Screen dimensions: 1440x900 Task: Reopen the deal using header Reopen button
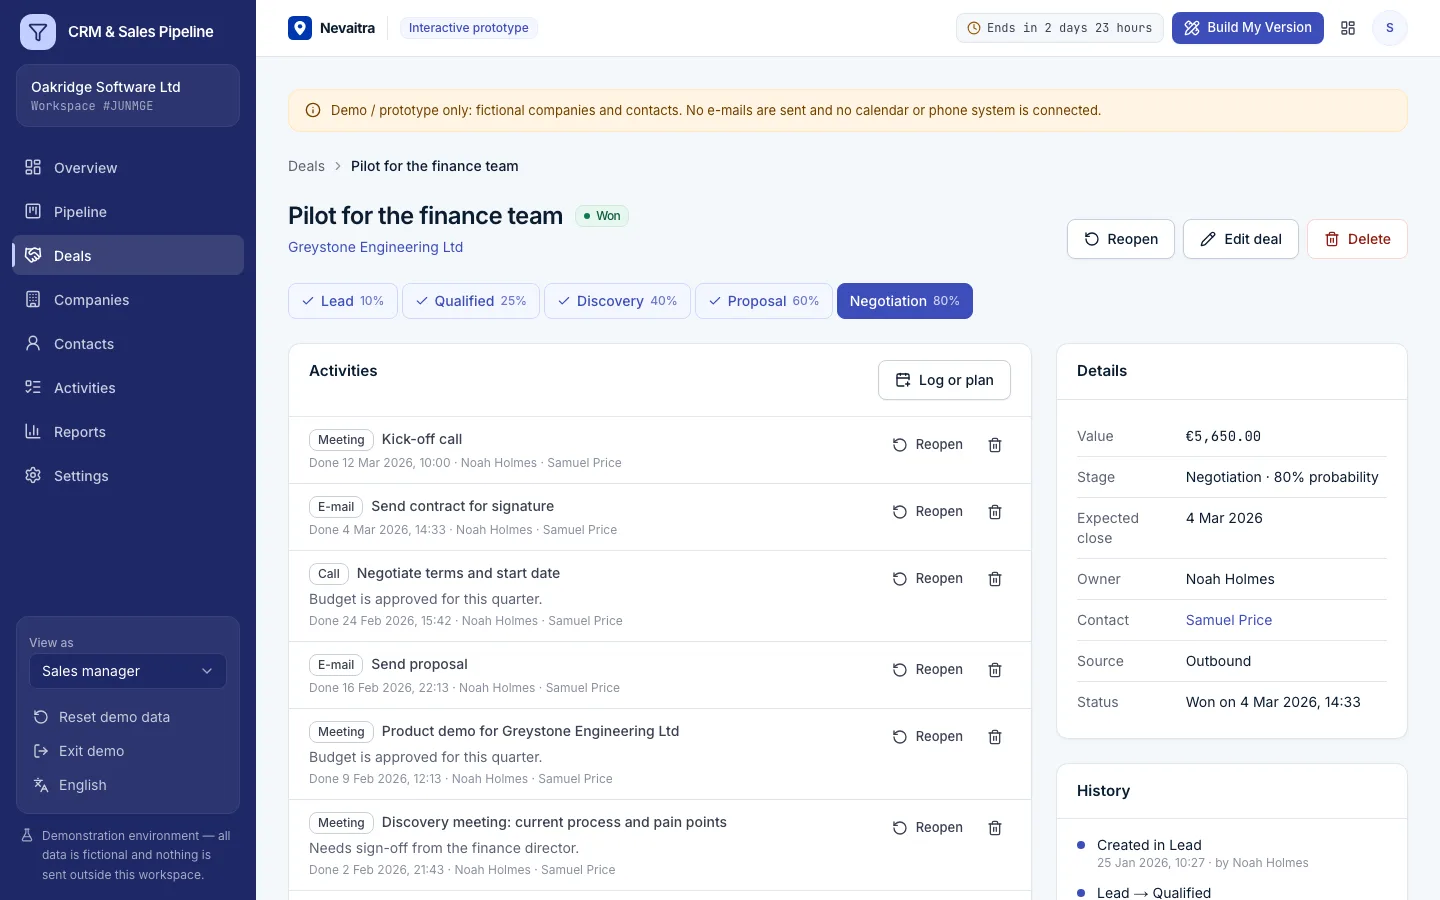pos(1121,239)
